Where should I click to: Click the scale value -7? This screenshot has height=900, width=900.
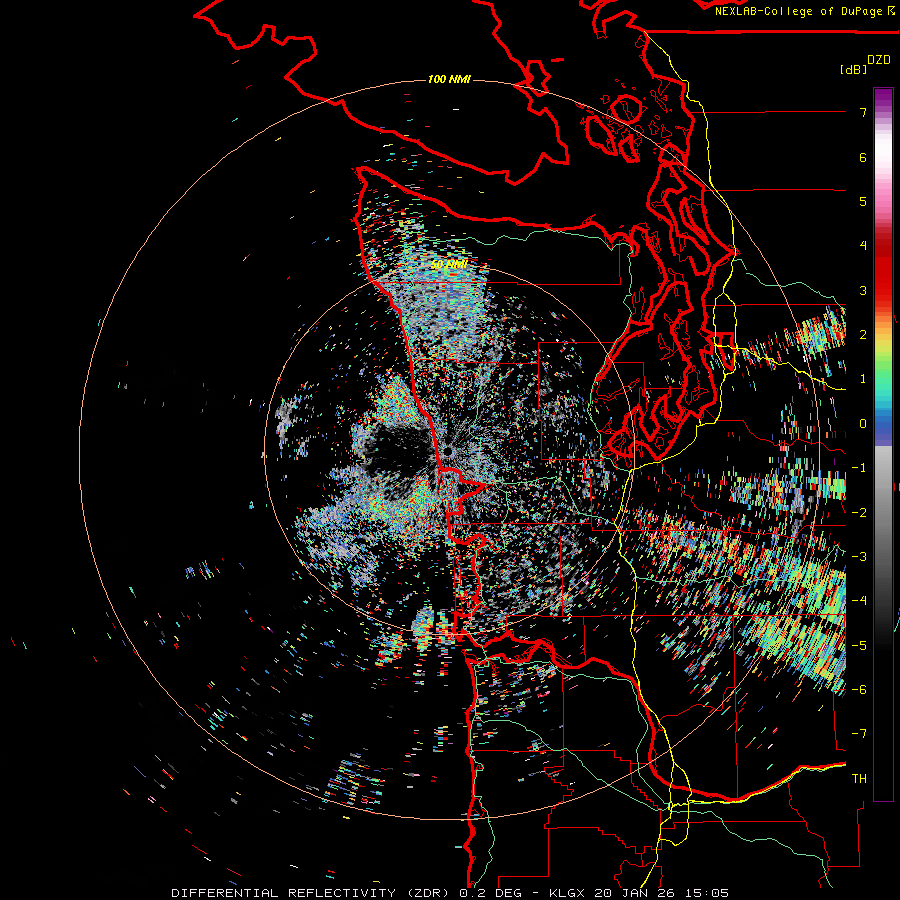(x=859, y=734)
